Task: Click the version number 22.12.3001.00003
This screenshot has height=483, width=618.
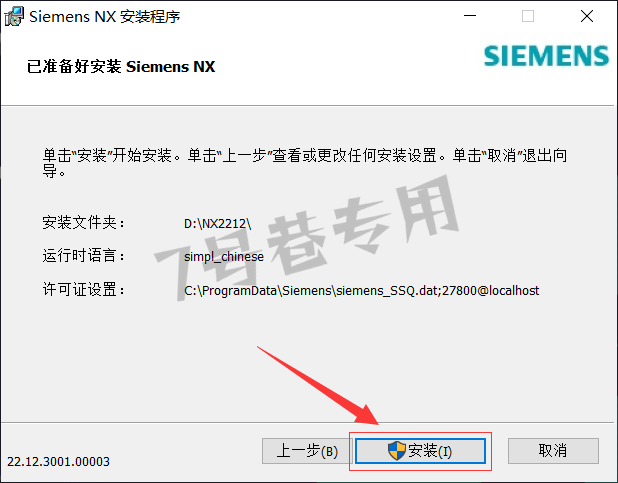Action: [x=58, y=461]
